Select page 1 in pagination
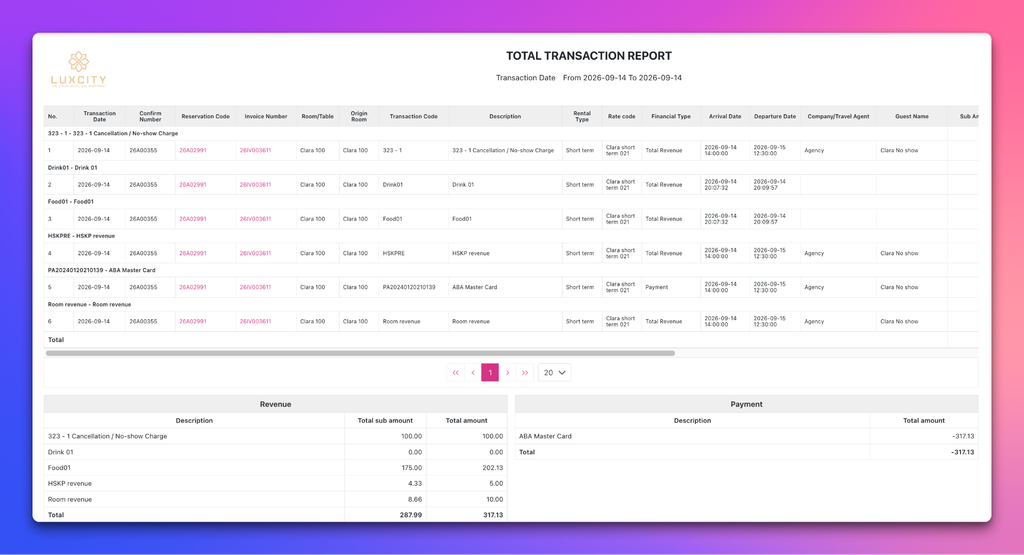 tap(490, 373)
